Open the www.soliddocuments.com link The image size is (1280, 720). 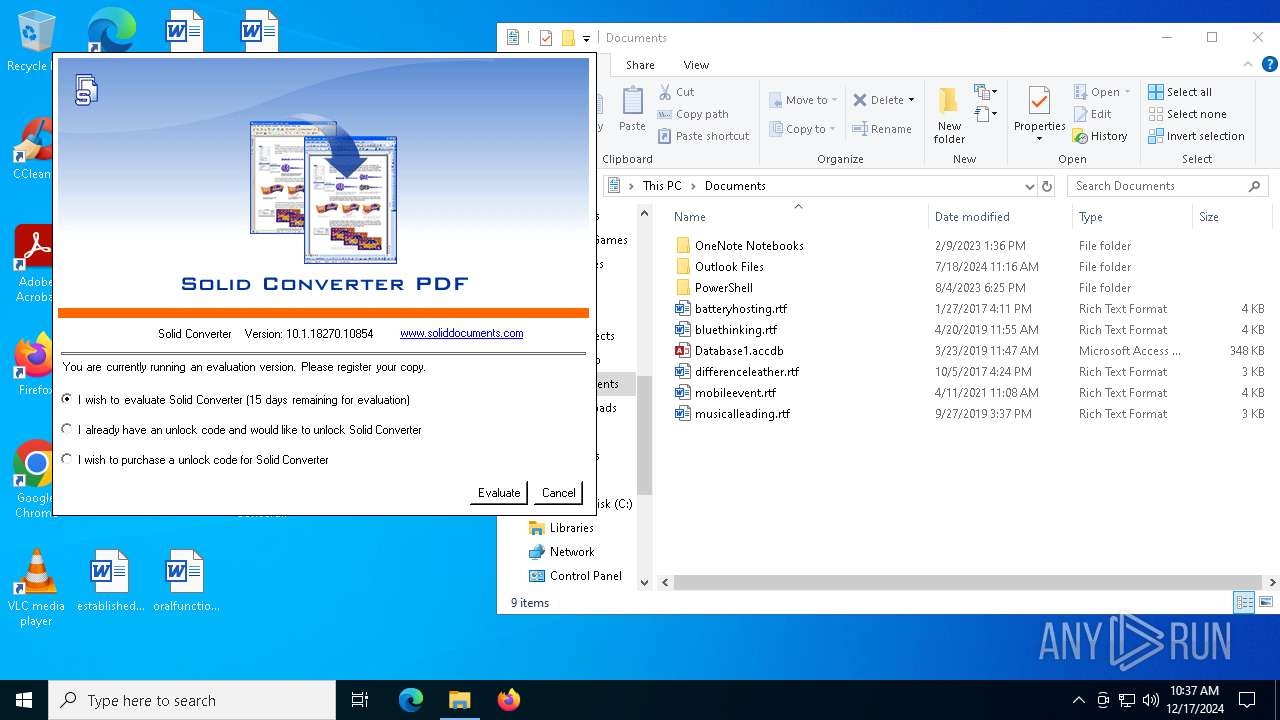[461, 333]
